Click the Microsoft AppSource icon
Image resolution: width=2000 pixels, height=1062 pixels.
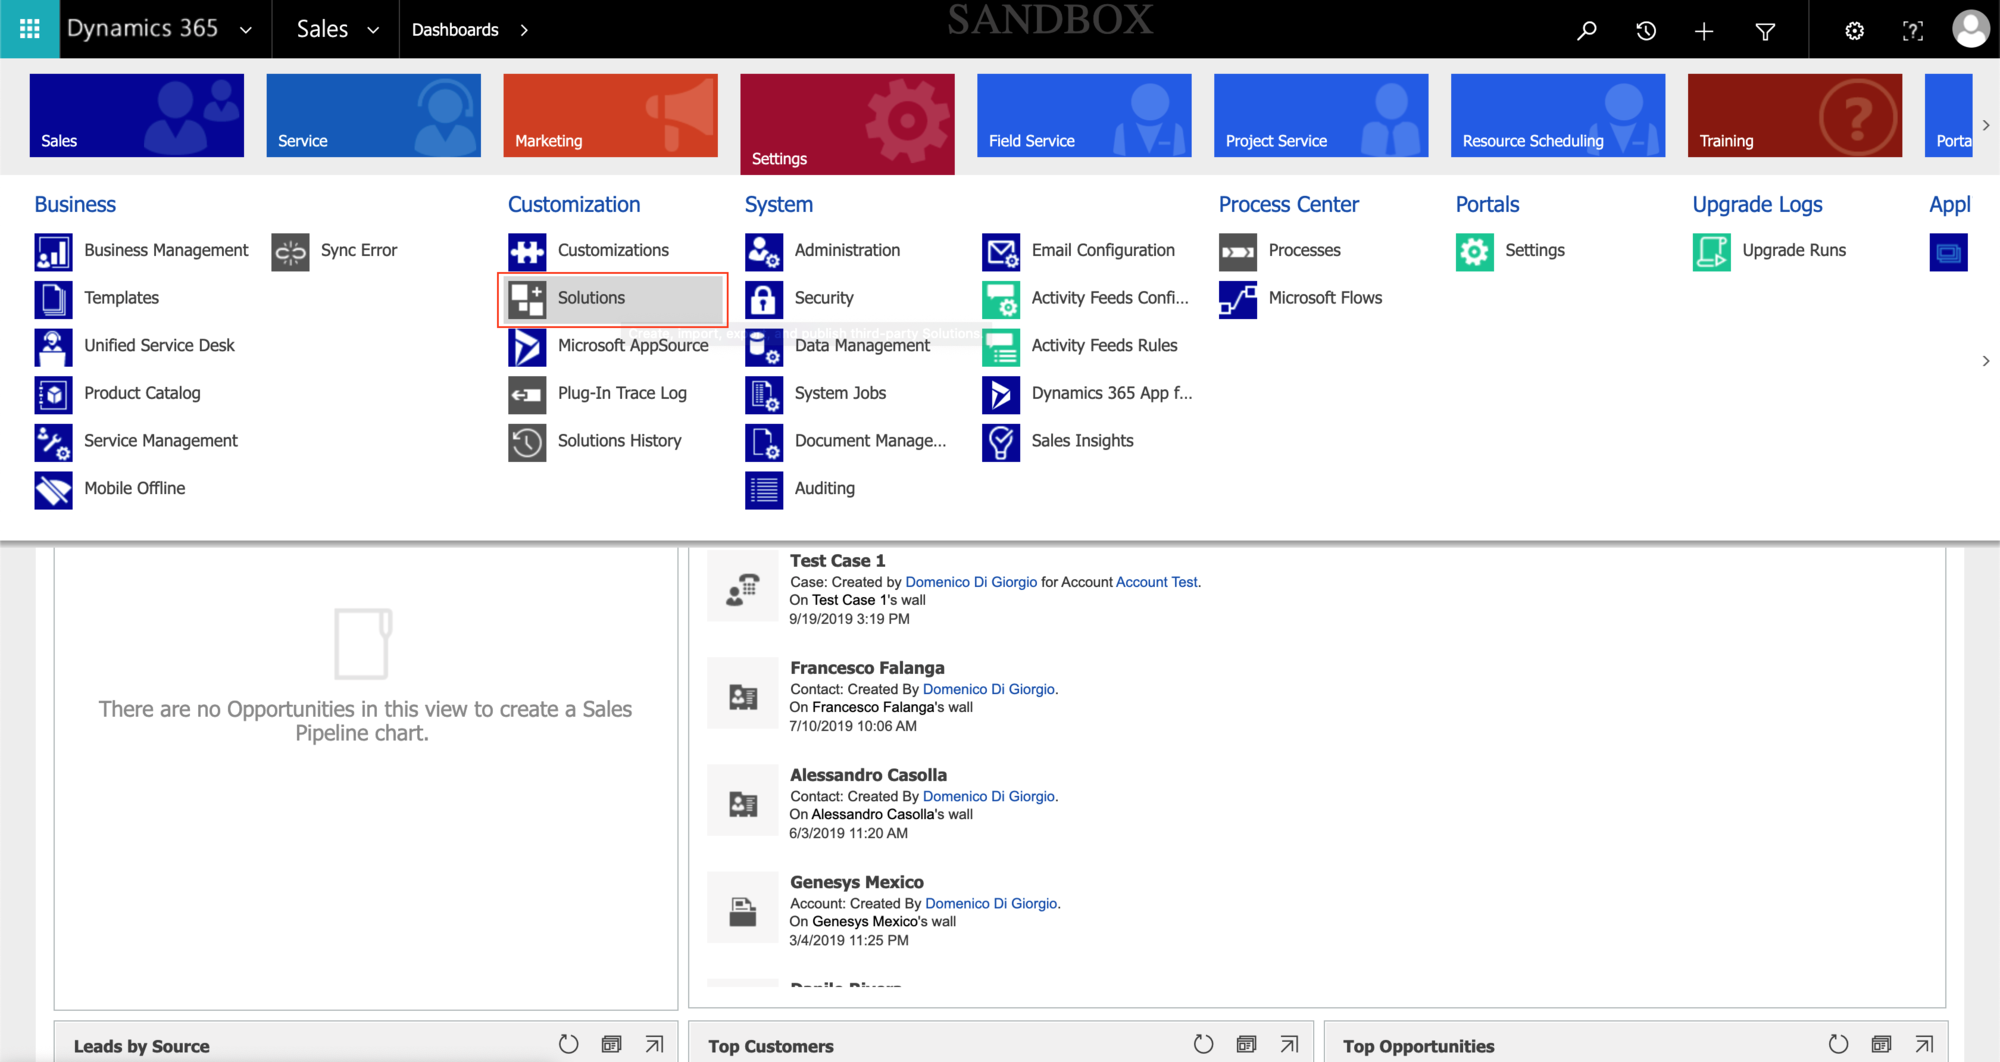click(x=527, y=347)
